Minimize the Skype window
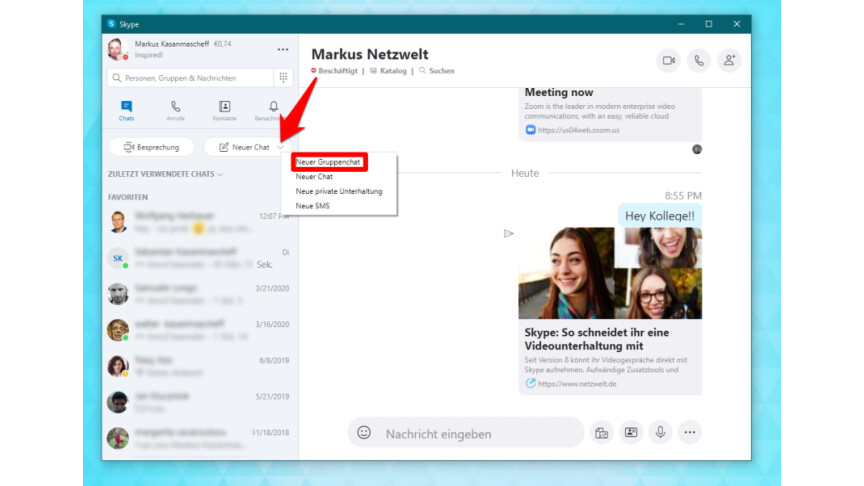 (681, 24)
